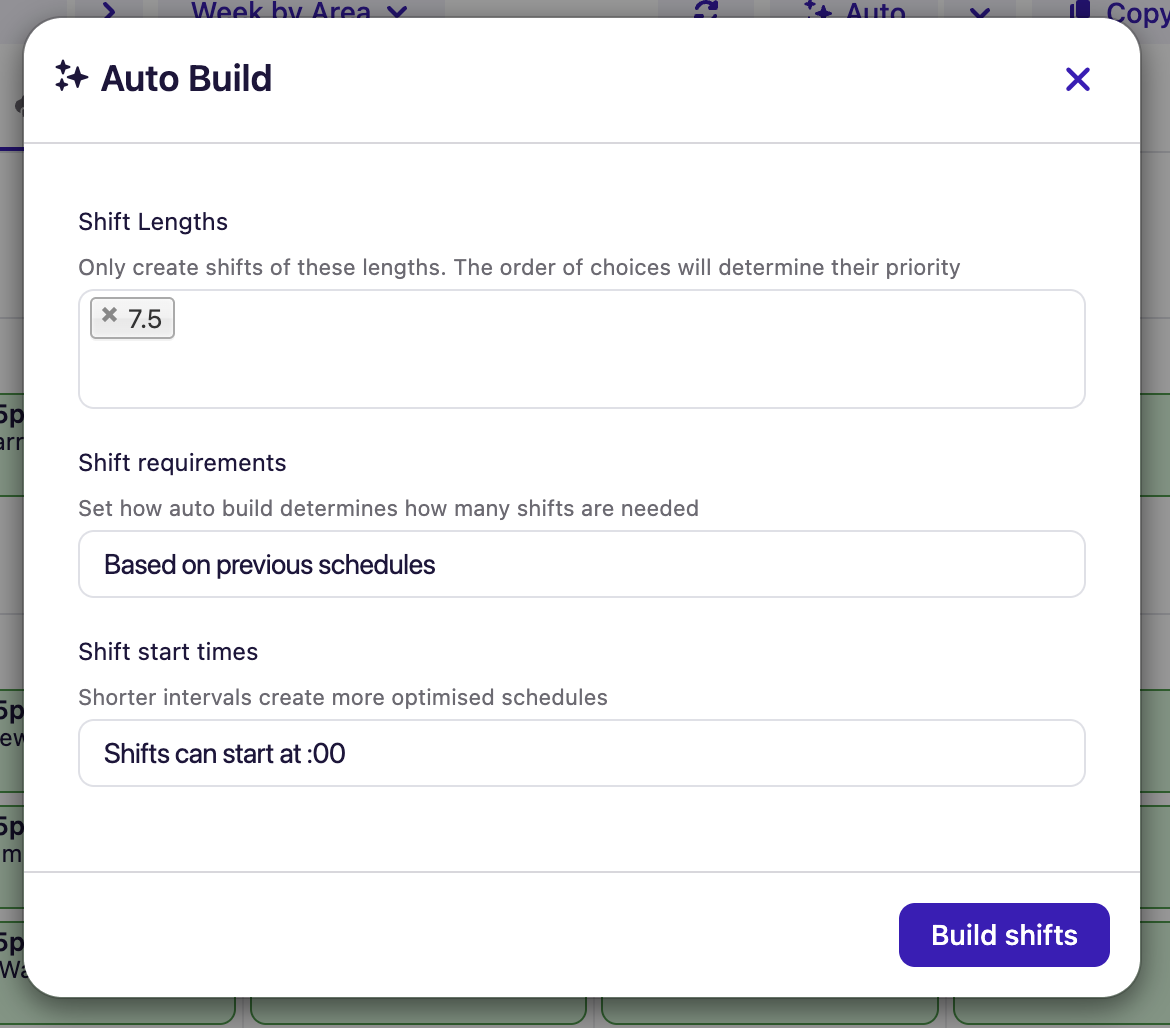Click the sparkles icon on the Auto control
The height and width of the screenshot is (1028, 1170).
[x=816, y=10]
